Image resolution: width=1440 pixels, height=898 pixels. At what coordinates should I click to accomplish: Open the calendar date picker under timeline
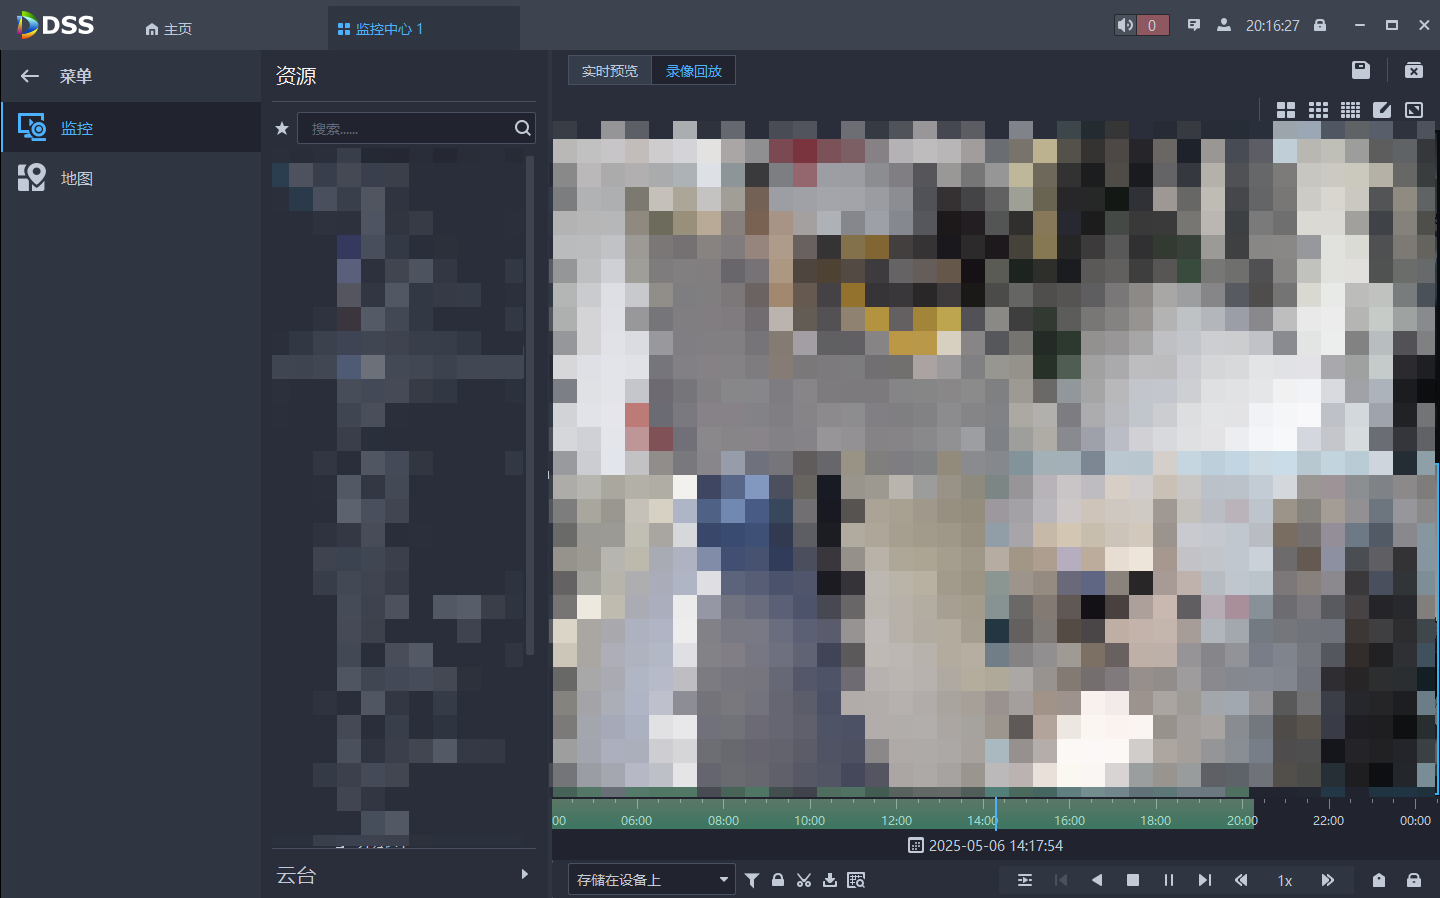[915, 846]
